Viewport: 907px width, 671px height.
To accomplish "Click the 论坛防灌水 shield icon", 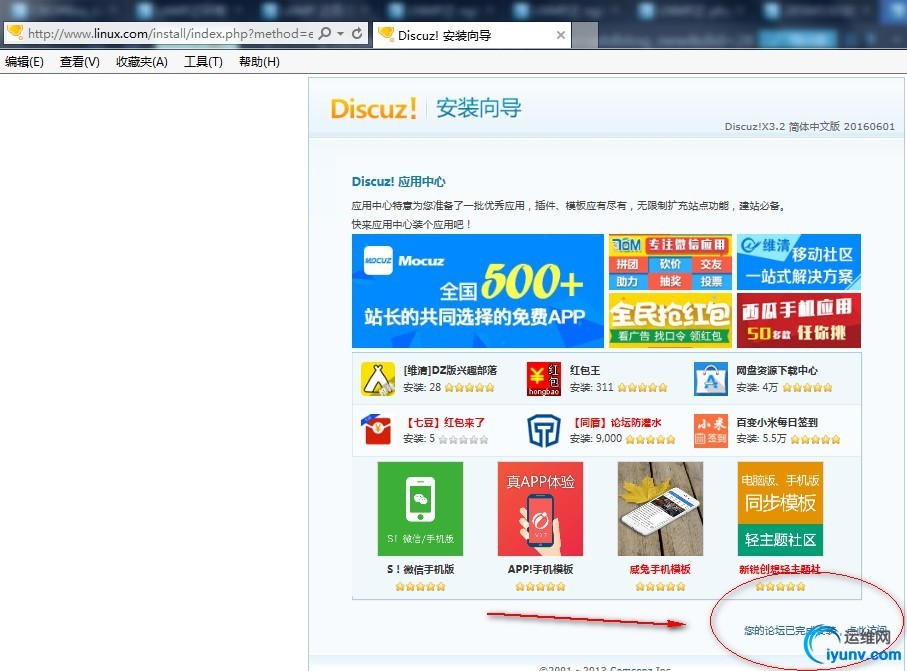I will click(x=544, y=430).
